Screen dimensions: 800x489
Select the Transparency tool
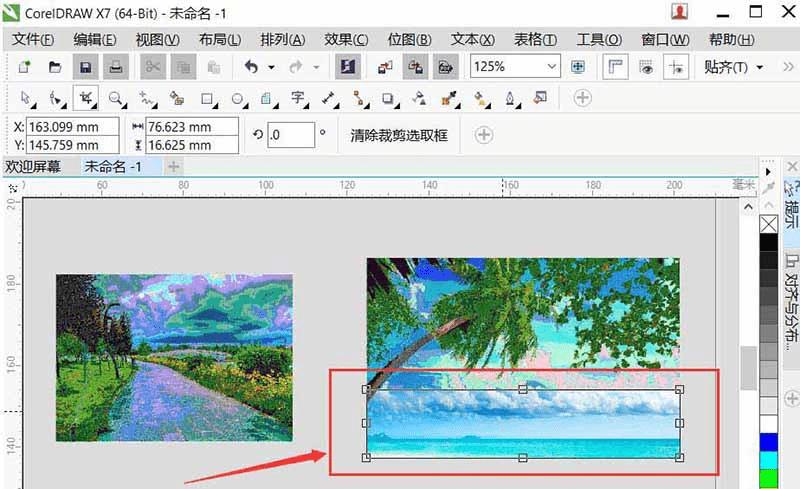pyautogui.click(x=419, y=98)
